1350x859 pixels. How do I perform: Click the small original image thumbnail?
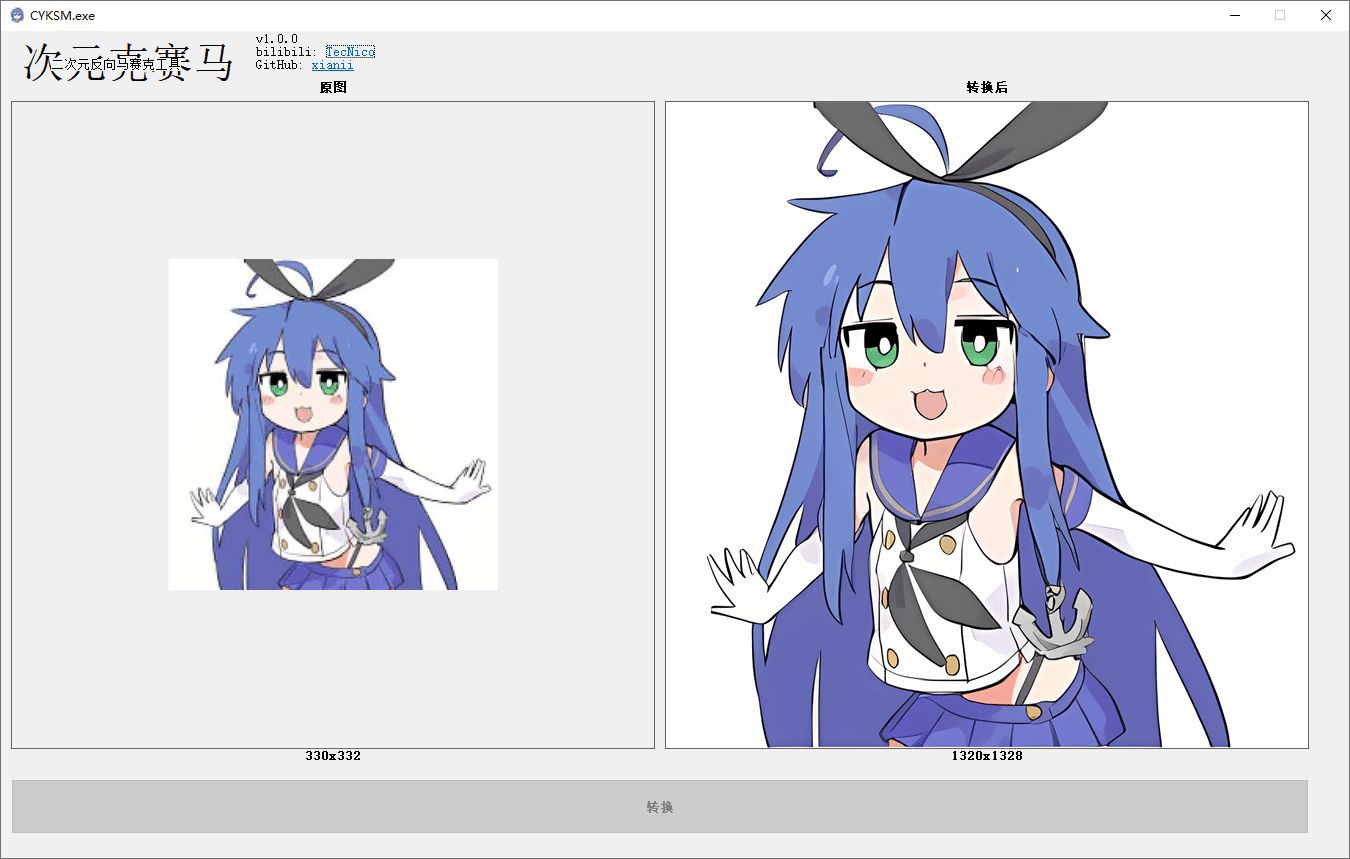click(333, 424)
